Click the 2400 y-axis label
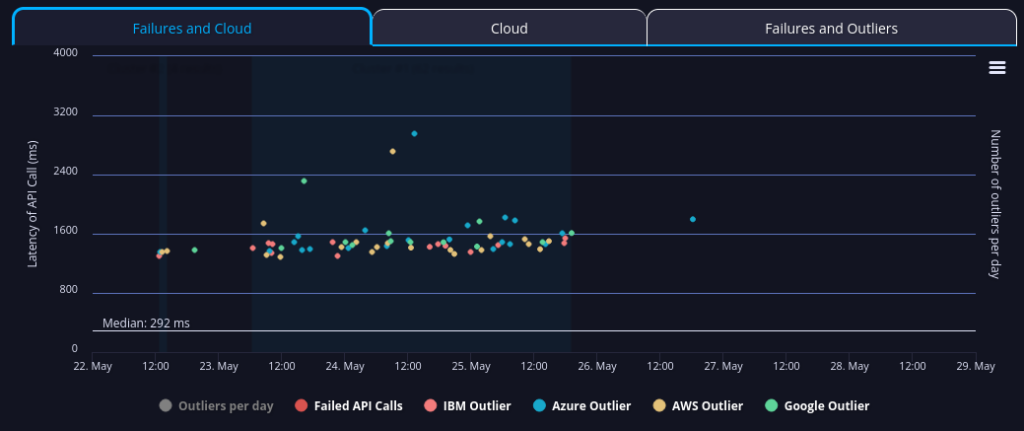This screenshot has height=431, width=1024. [65, 172]
